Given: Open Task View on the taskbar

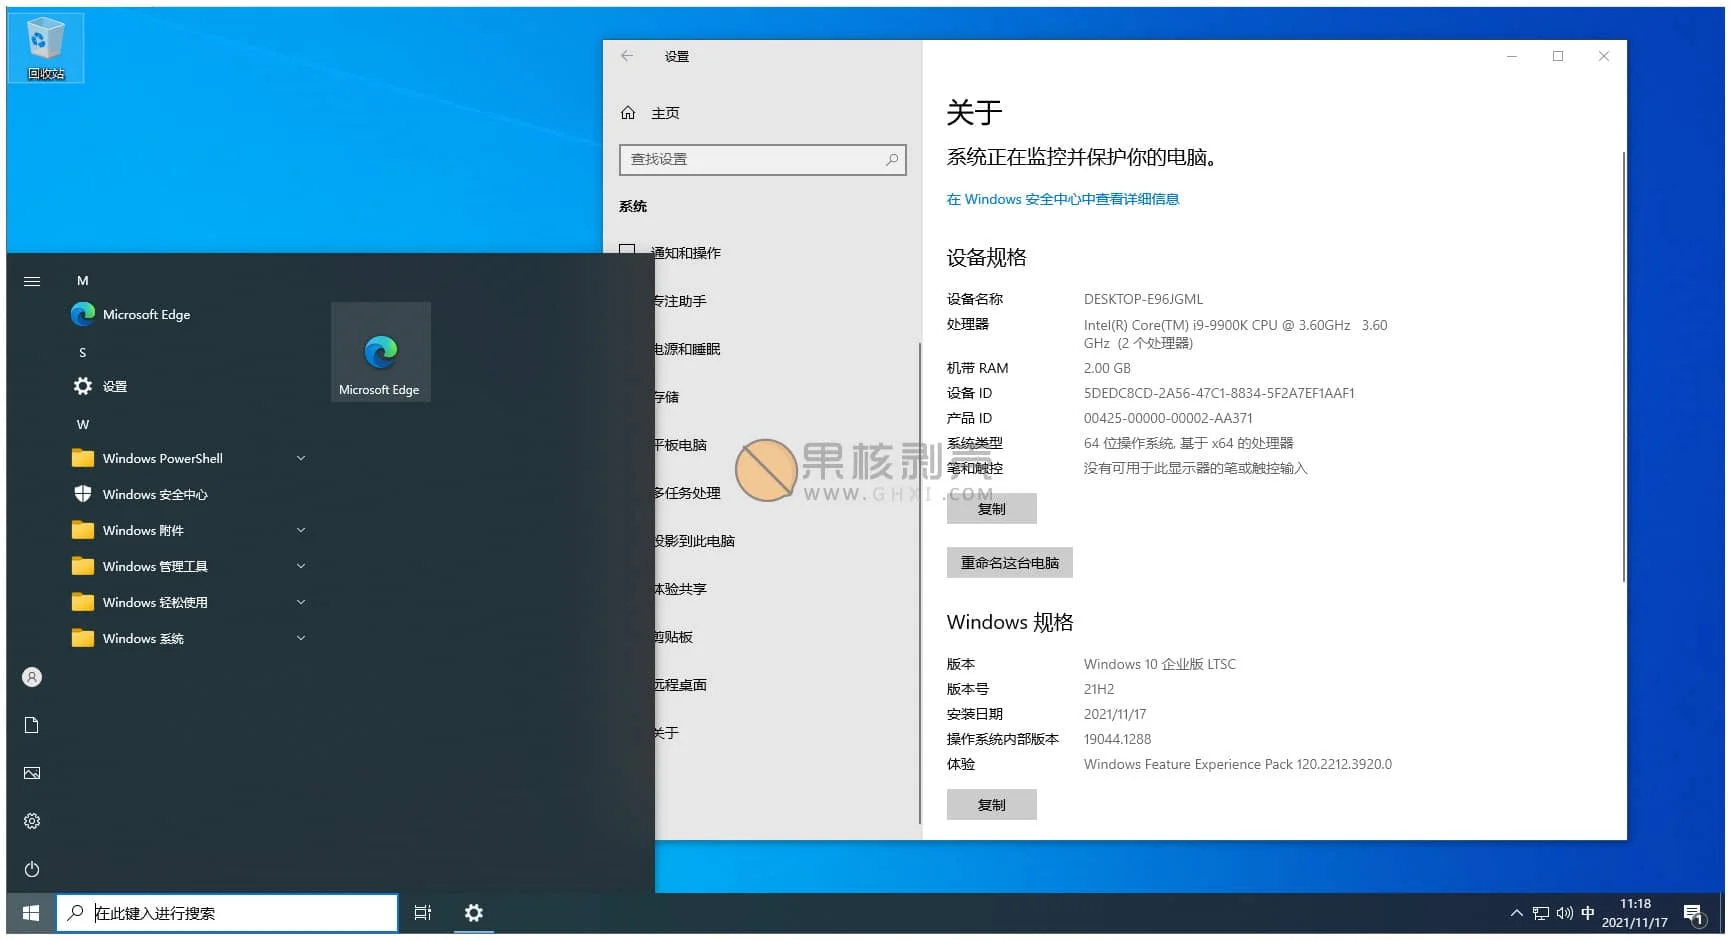Looking at the screenshot, I should [423, 913].
